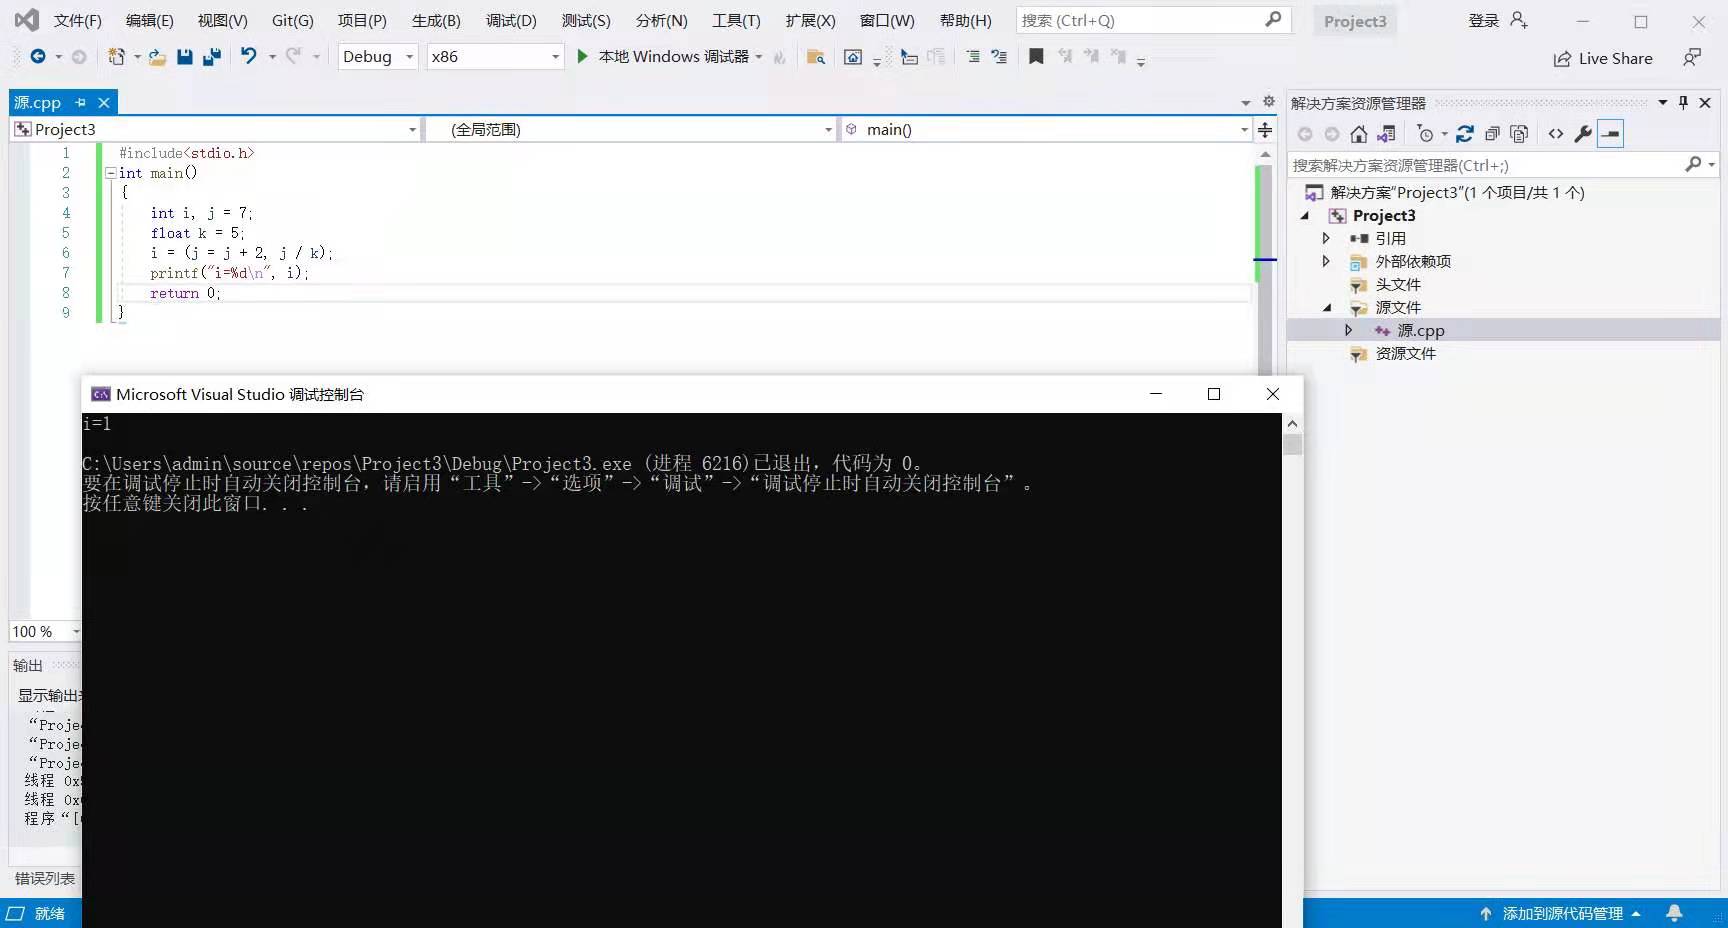Select 源.cpp in the Solution Explorer tree
This screenshot has width=1728, height=928.
click(1420, 330)
